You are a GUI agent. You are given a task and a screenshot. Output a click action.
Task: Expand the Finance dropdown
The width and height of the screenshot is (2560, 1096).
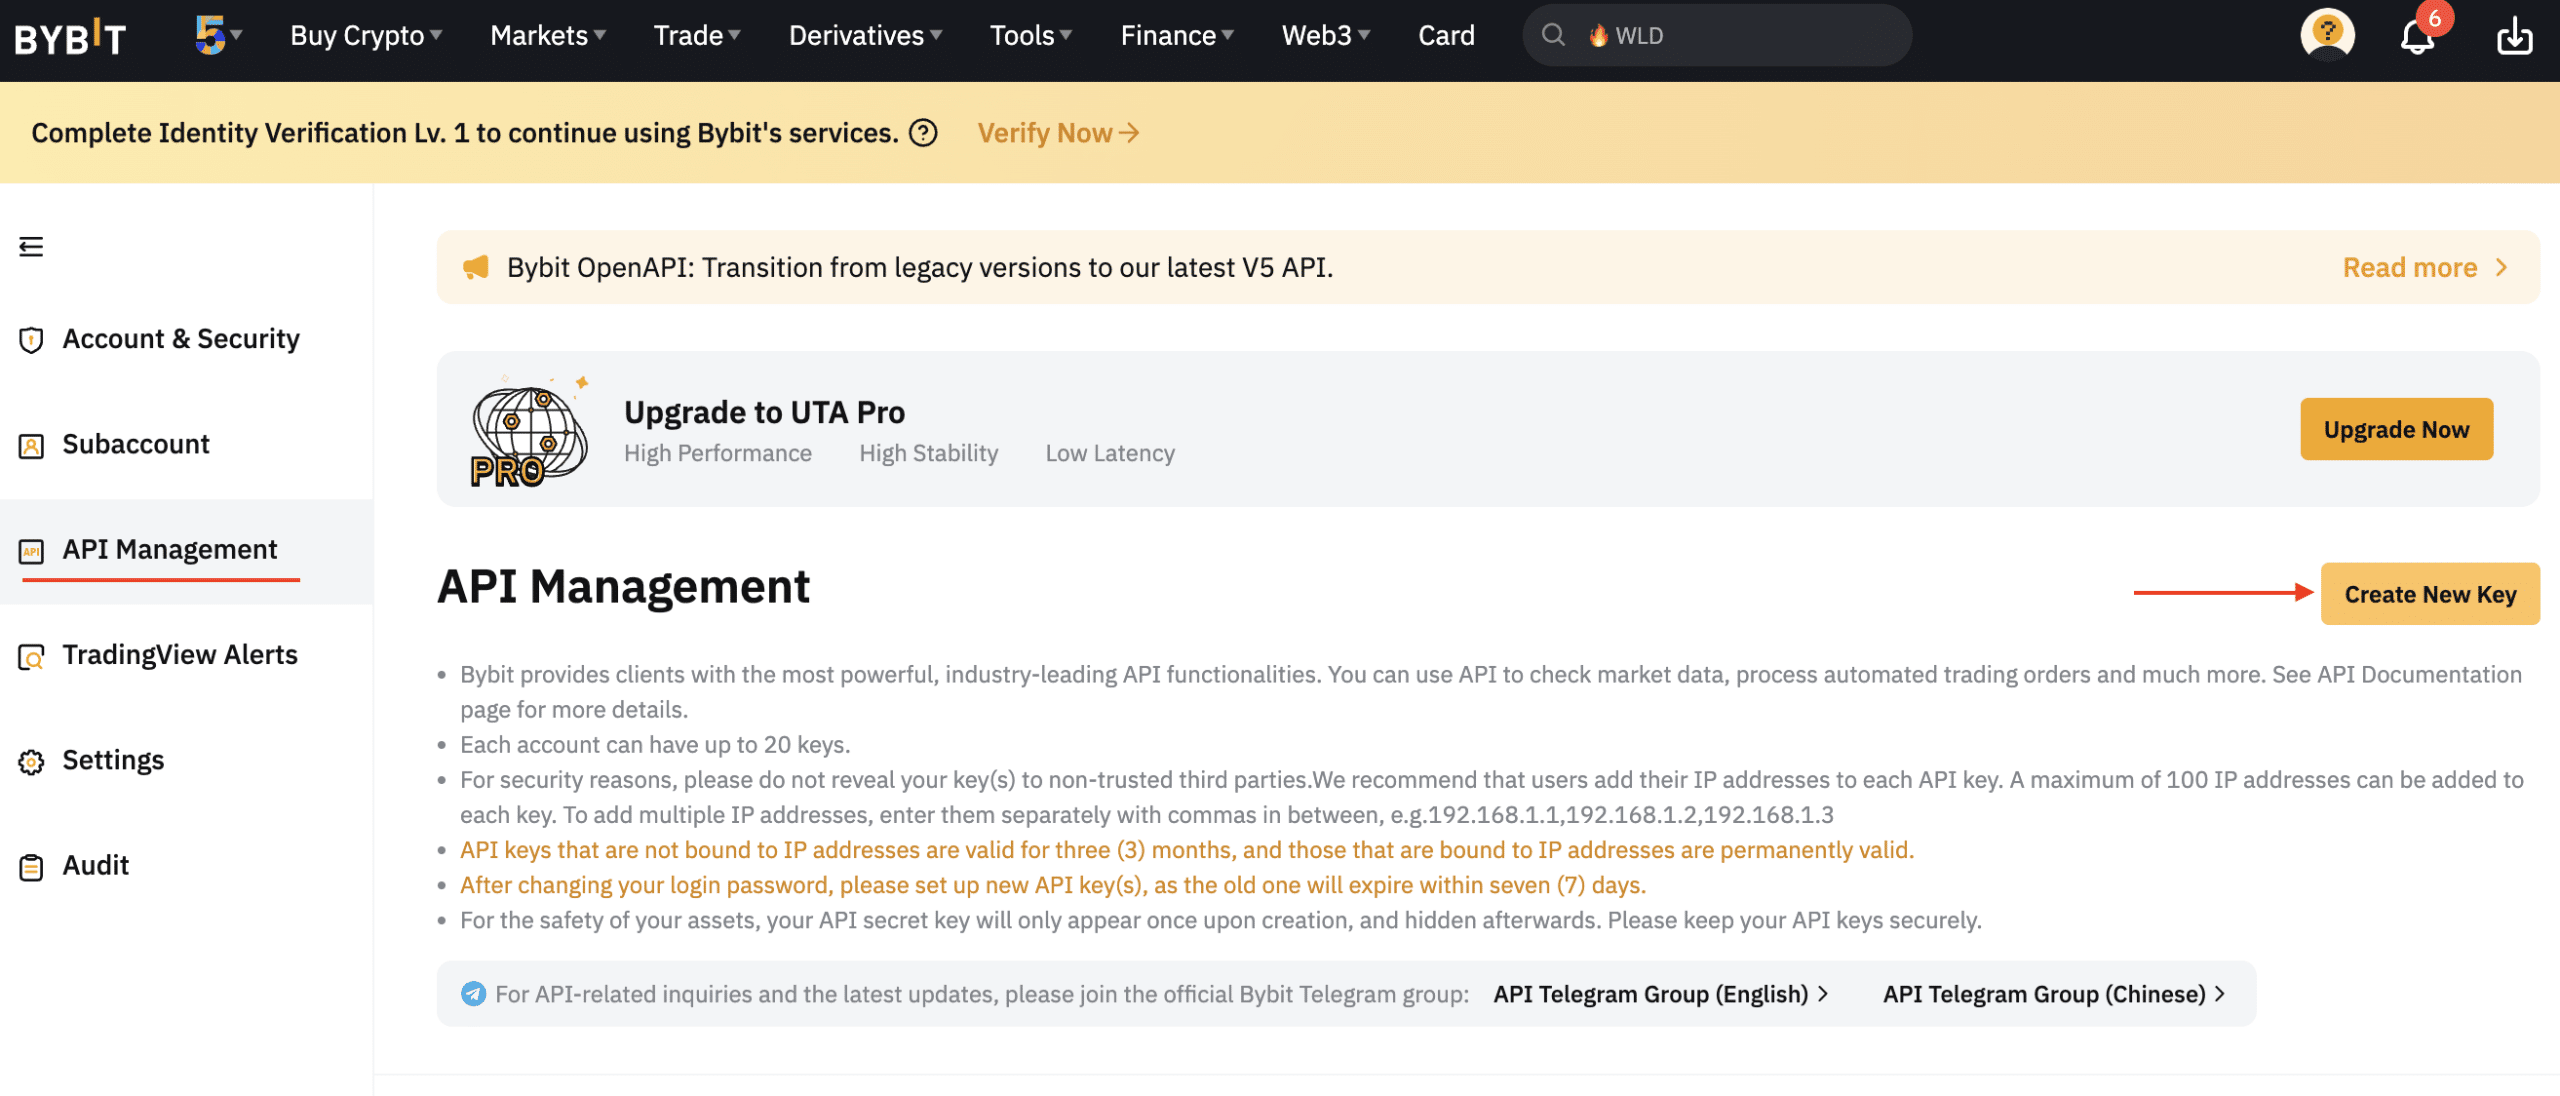point(1177,35)
